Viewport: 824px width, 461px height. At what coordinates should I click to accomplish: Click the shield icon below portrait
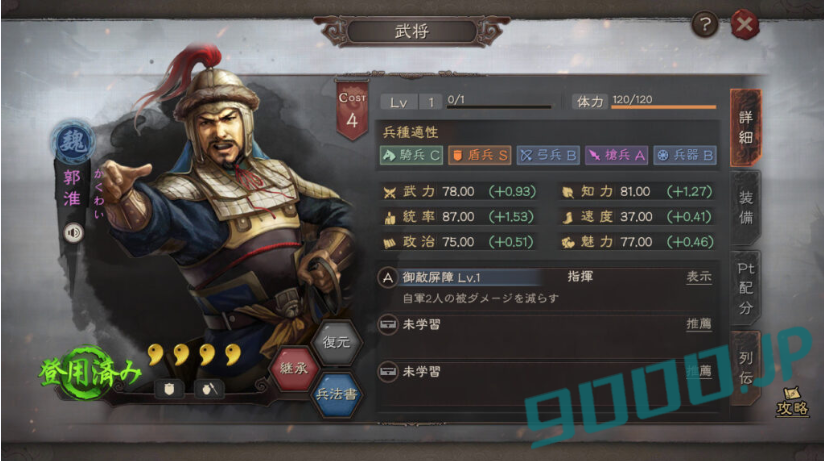169,389
